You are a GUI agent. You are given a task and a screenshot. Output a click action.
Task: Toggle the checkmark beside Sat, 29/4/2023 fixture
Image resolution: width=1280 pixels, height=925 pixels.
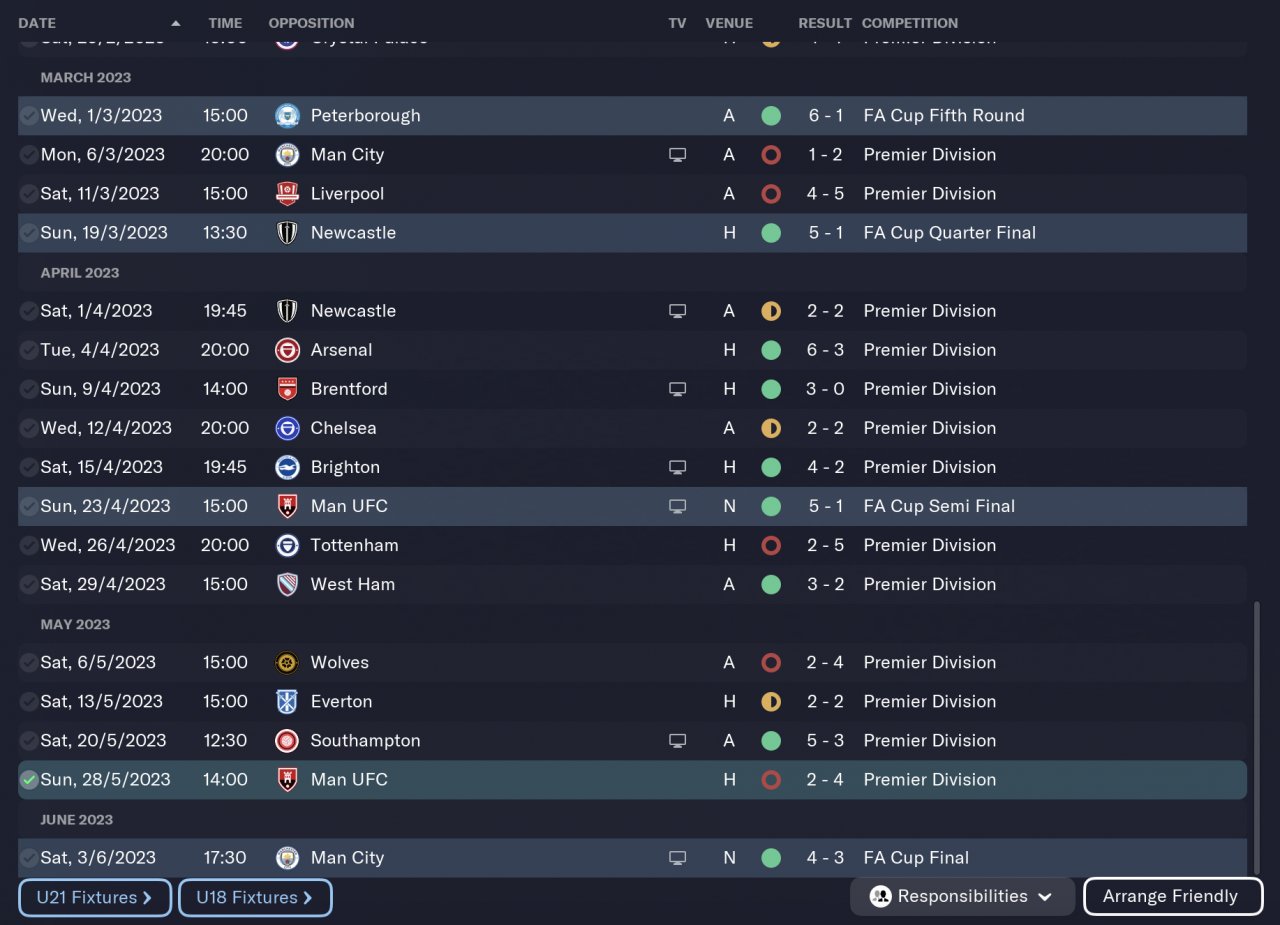[x=29, y=585]
